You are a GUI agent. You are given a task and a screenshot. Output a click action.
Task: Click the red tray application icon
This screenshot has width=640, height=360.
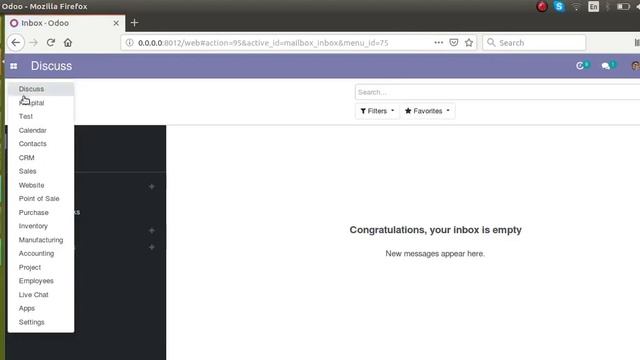pyautogui.click(x=542, y=7)
